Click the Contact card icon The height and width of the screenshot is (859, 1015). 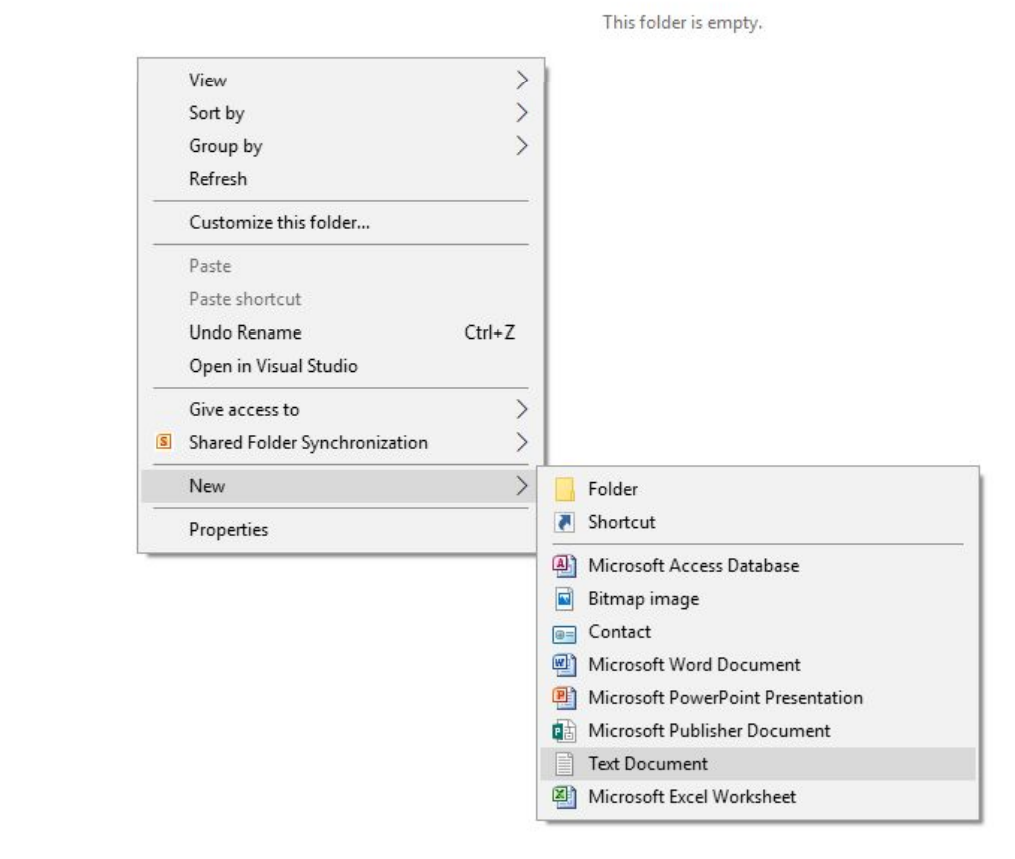click(x=564, y=632)
